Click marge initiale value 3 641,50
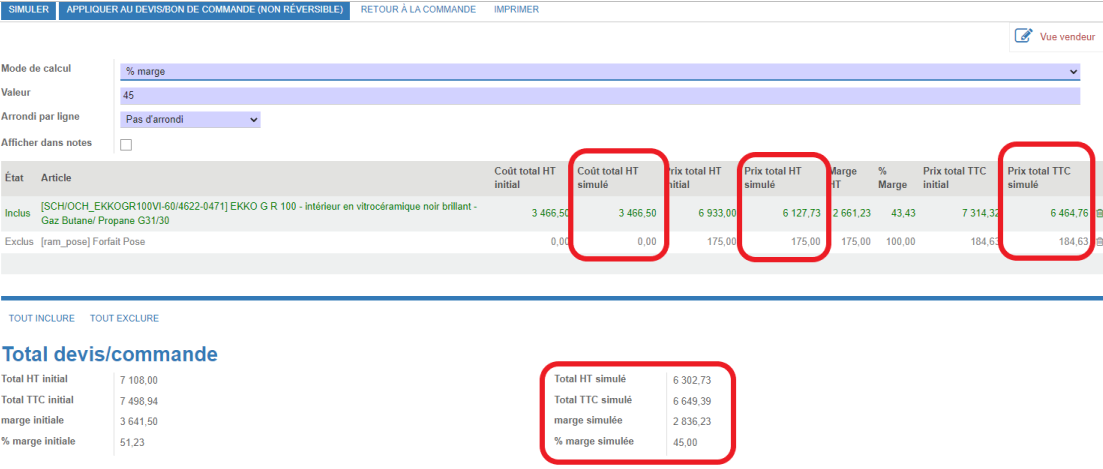This screenshot has height=469, width=1103. (139, 422)
